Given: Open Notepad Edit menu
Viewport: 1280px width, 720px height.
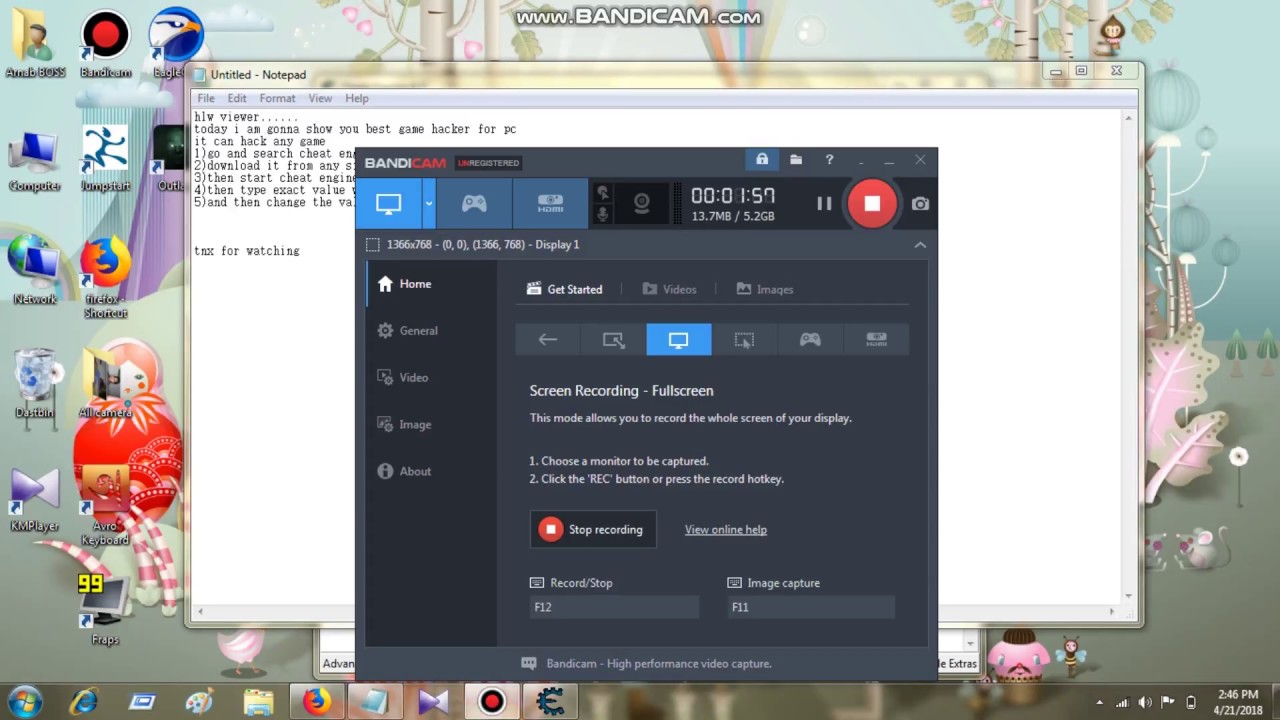Looking at the screenshot, I should [237, 98].
